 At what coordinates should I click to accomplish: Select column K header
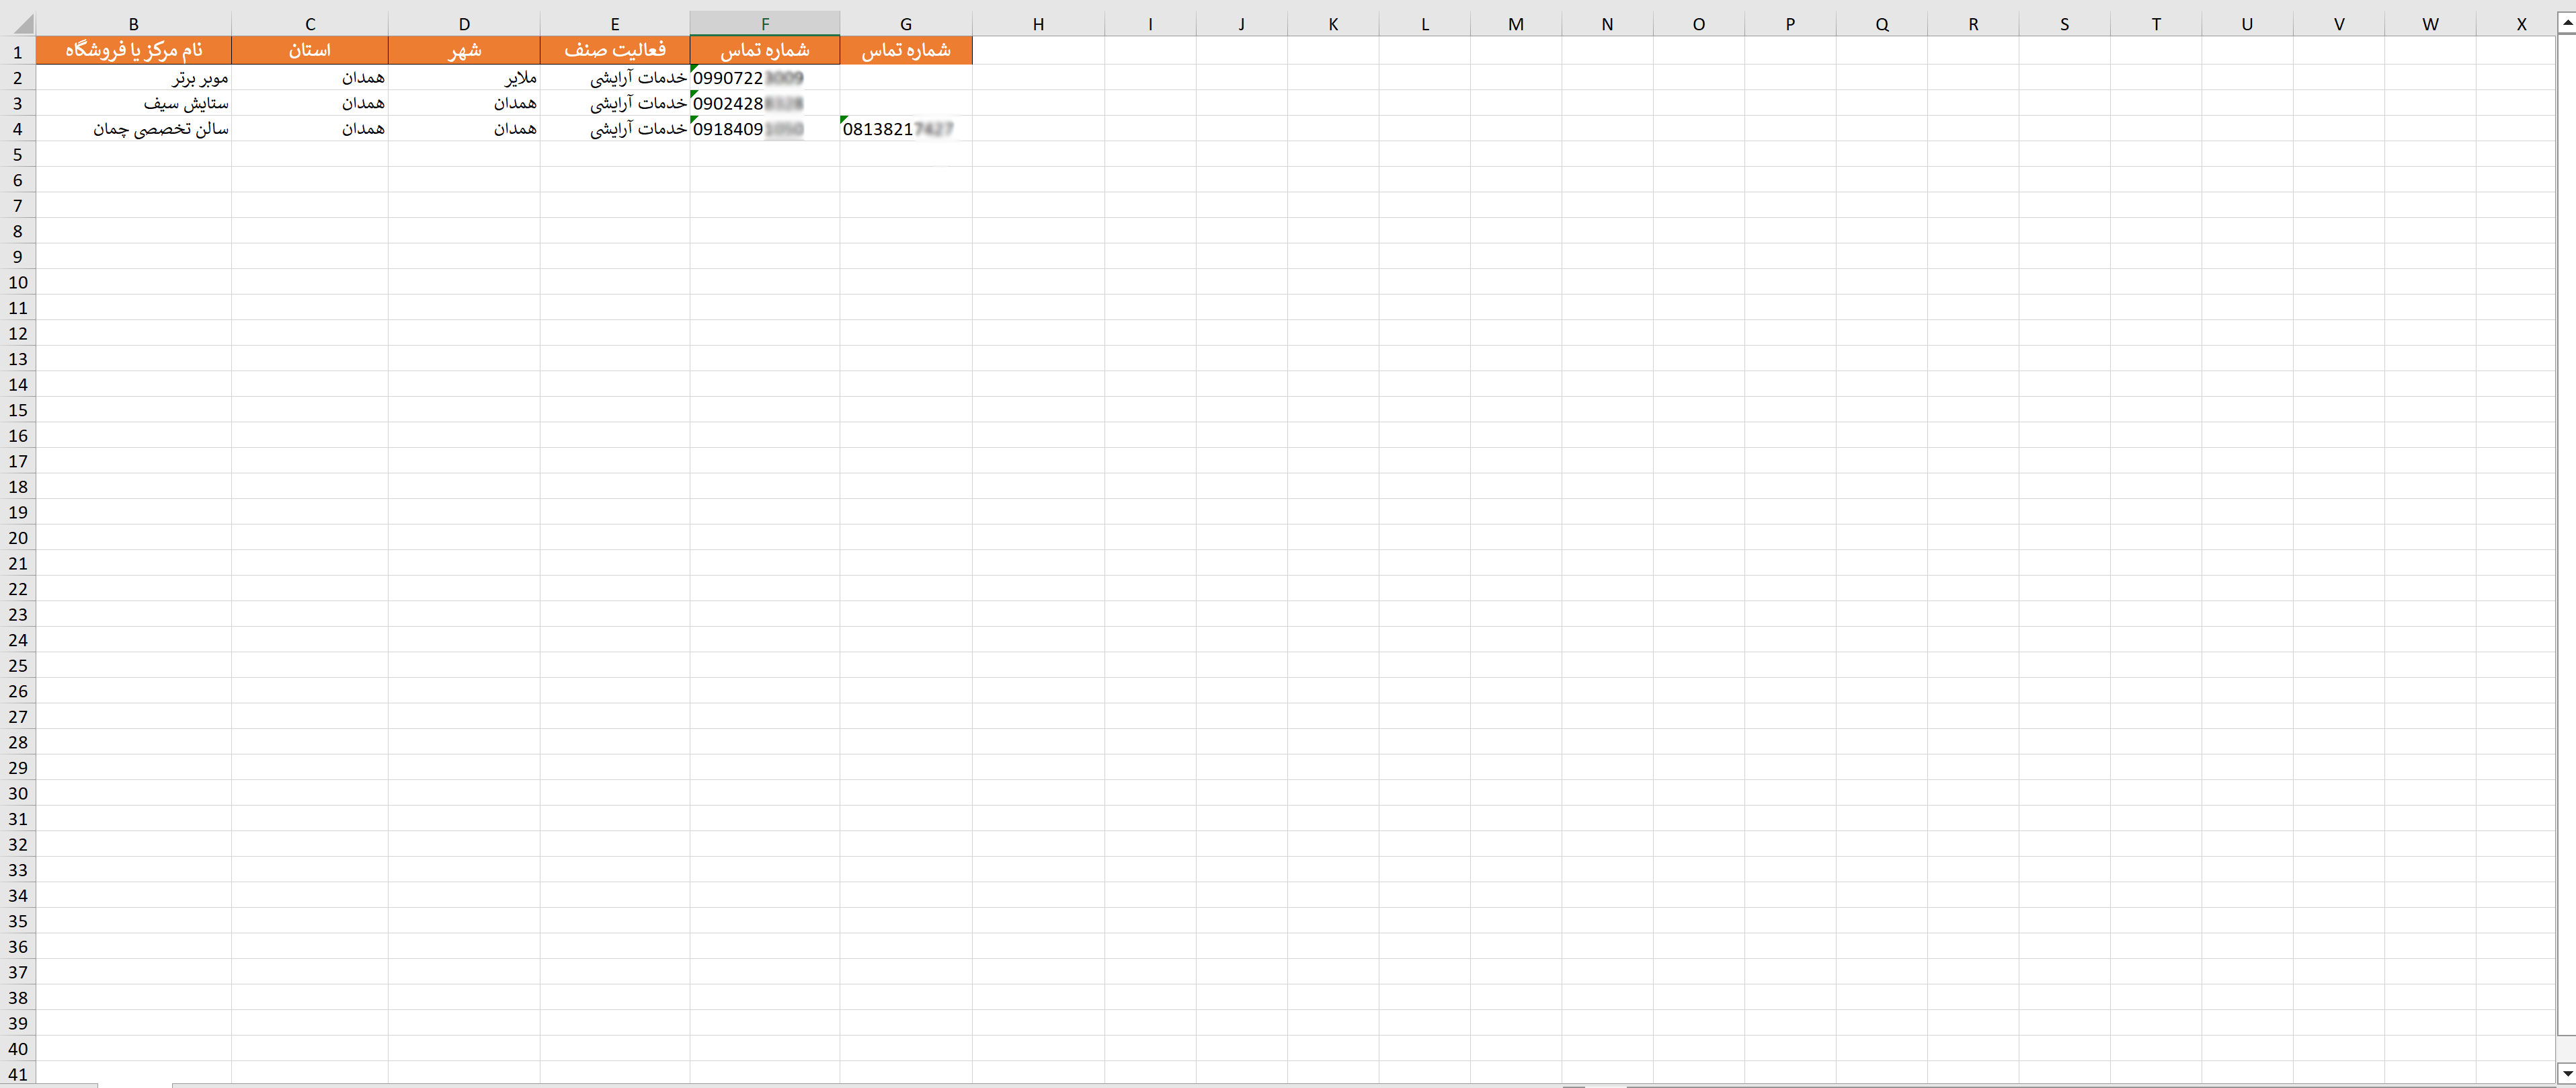(1333, 24)
